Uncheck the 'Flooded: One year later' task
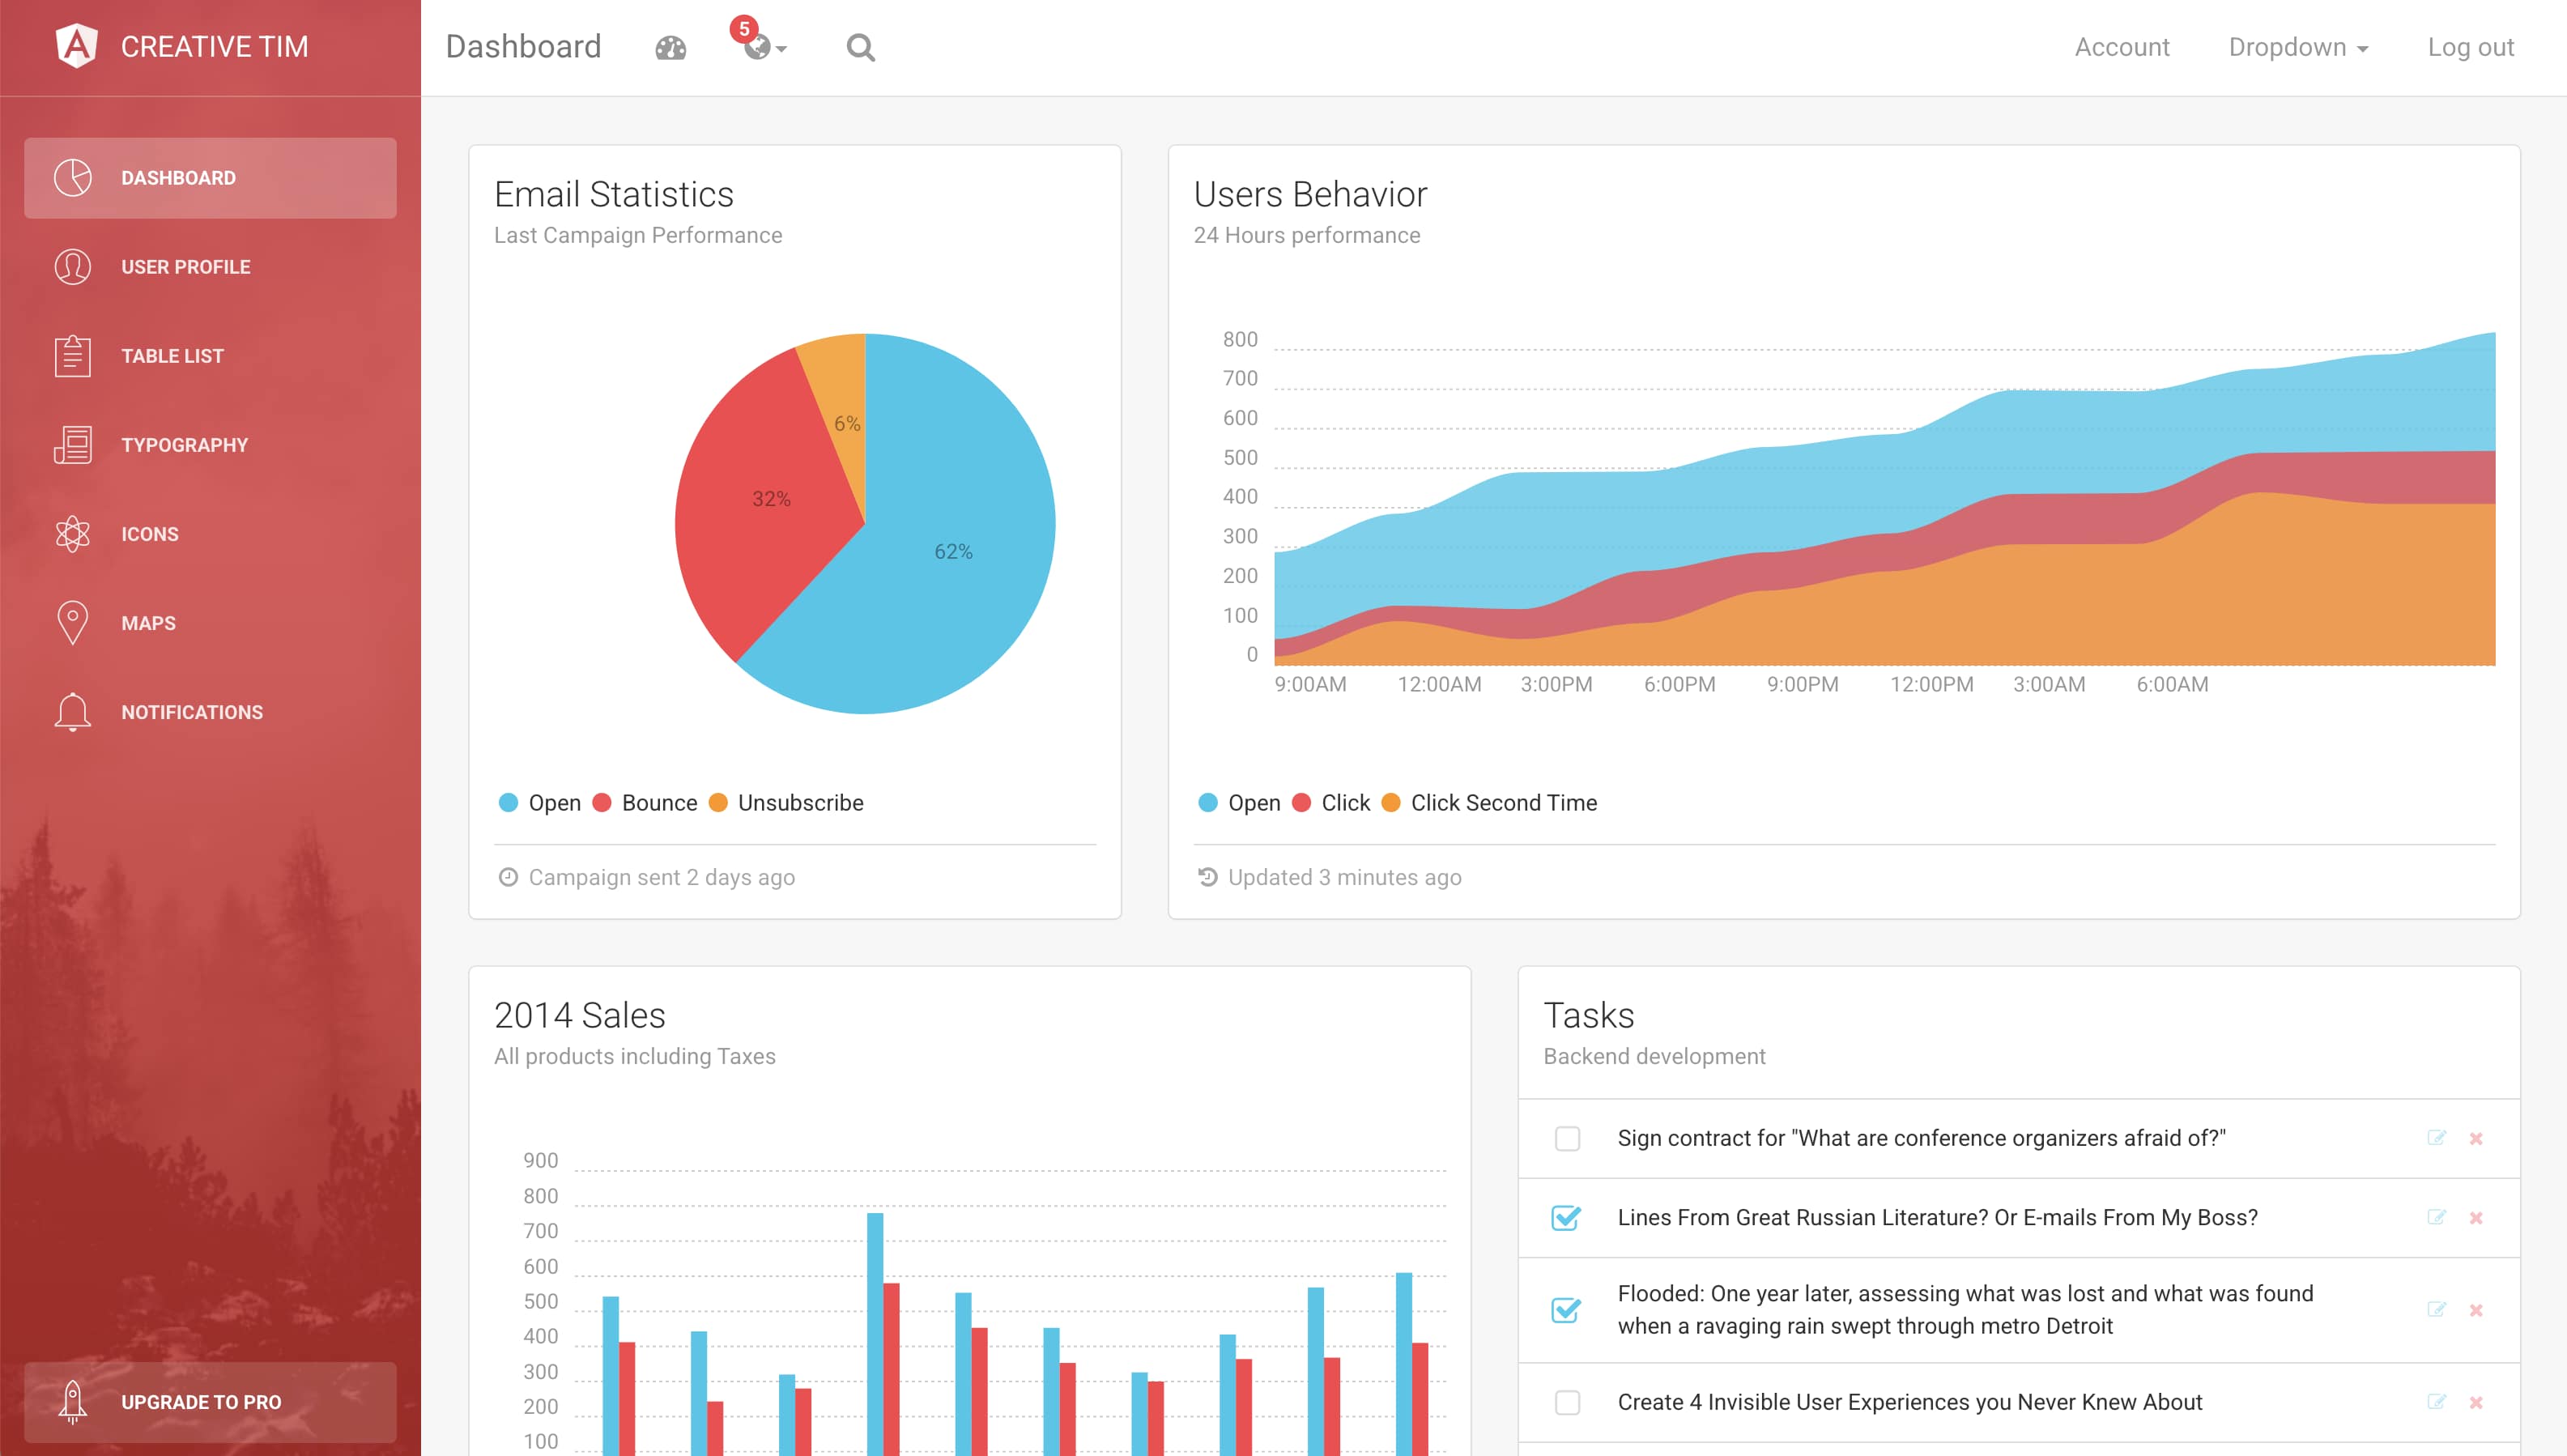This screenshot has height=1456, width=2567. tap(1566, 1308)
